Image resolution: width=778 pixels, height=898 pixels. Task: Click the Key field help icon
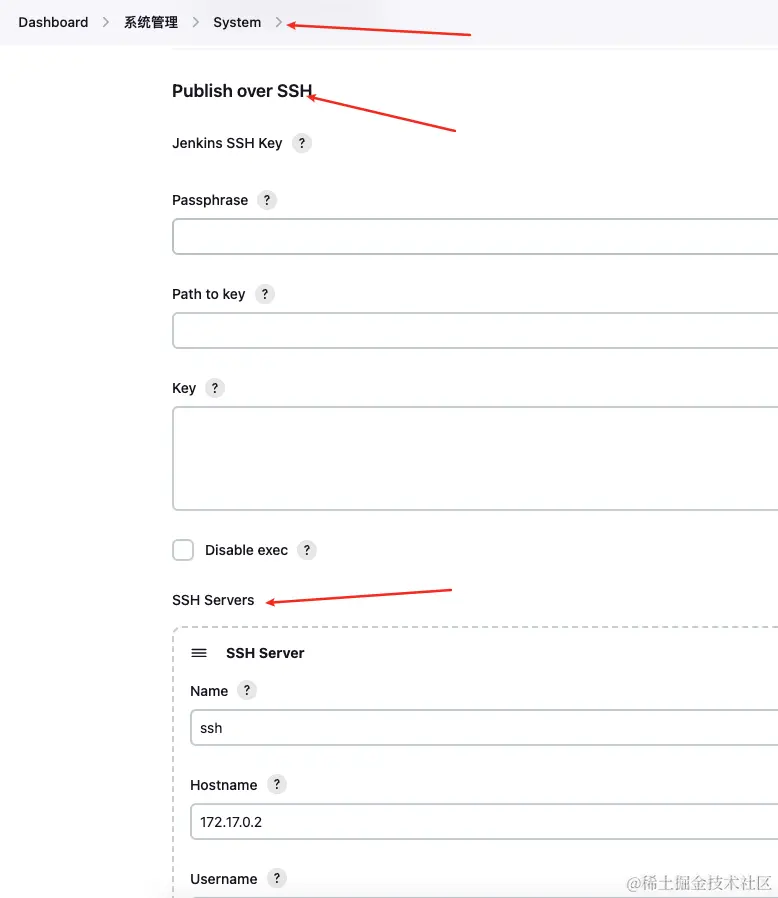tap(215, 388)
